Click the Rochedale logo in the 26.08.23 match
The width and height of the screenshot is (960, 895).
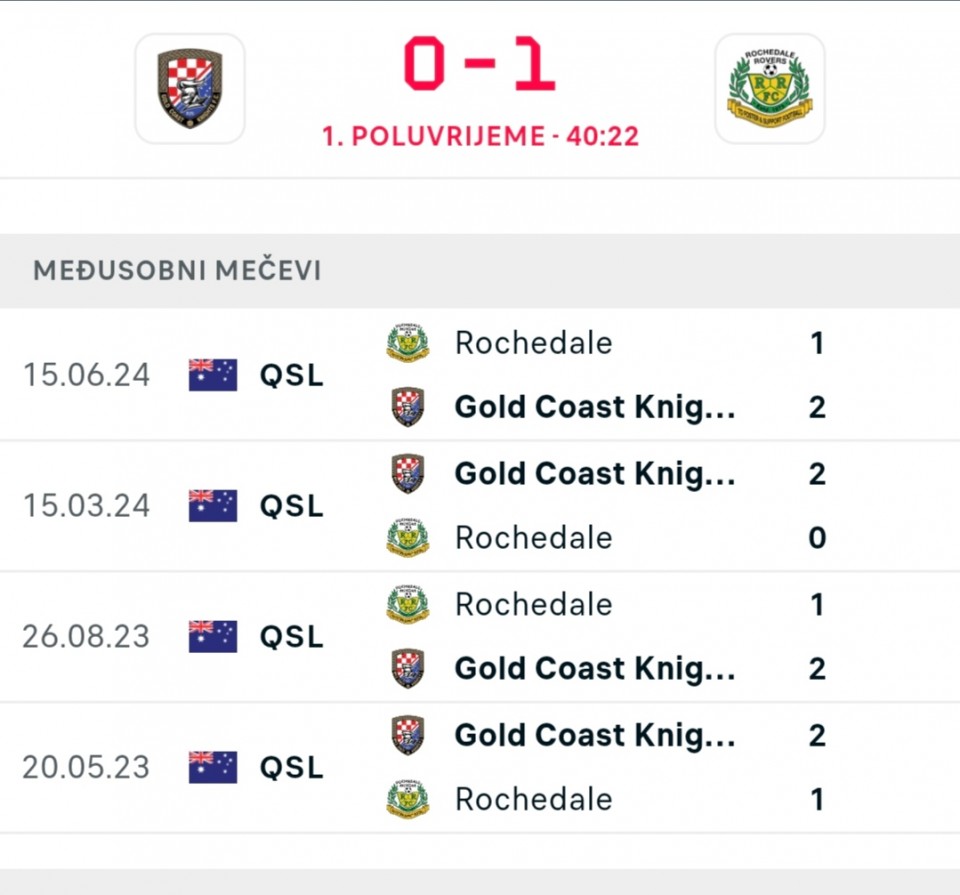(x=408, y=604)
